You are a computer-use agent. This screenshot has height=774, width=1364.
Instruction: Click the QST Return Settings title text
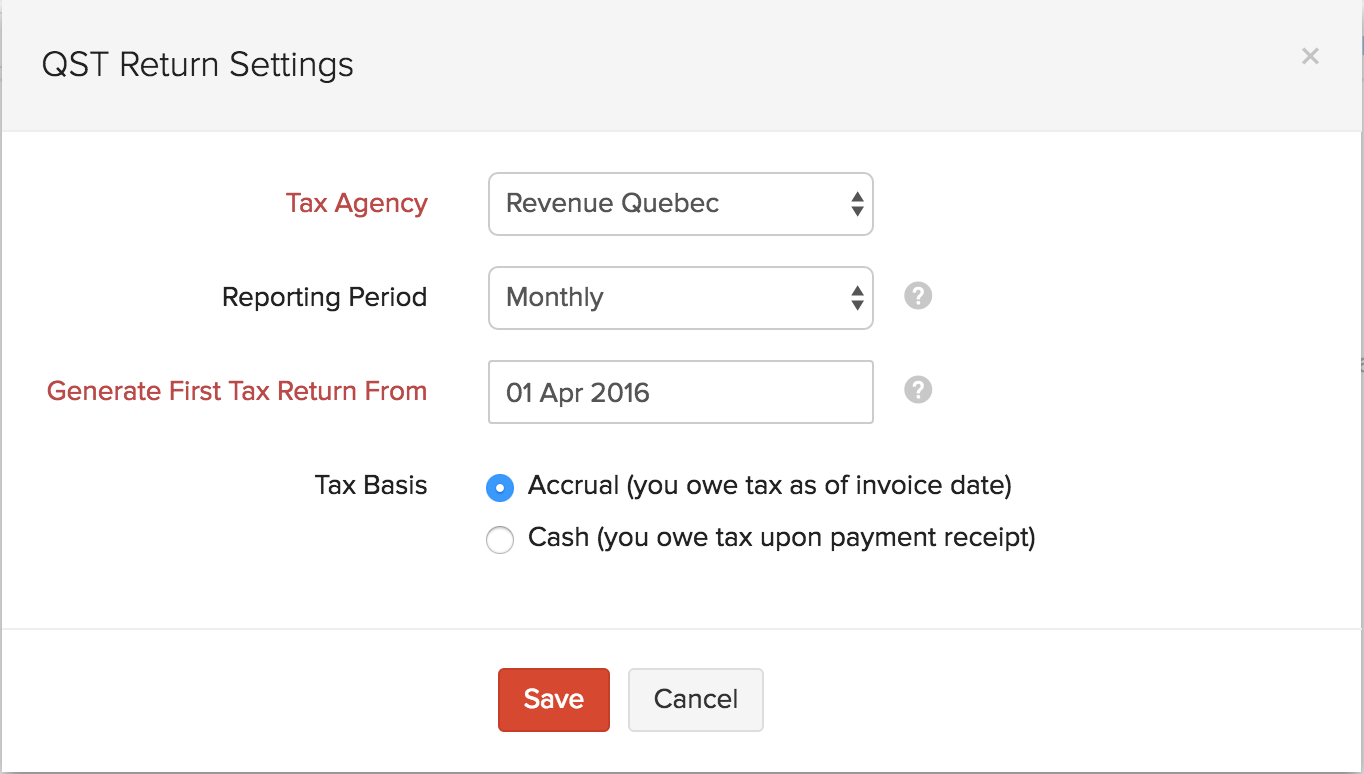[x=197, y=65]
